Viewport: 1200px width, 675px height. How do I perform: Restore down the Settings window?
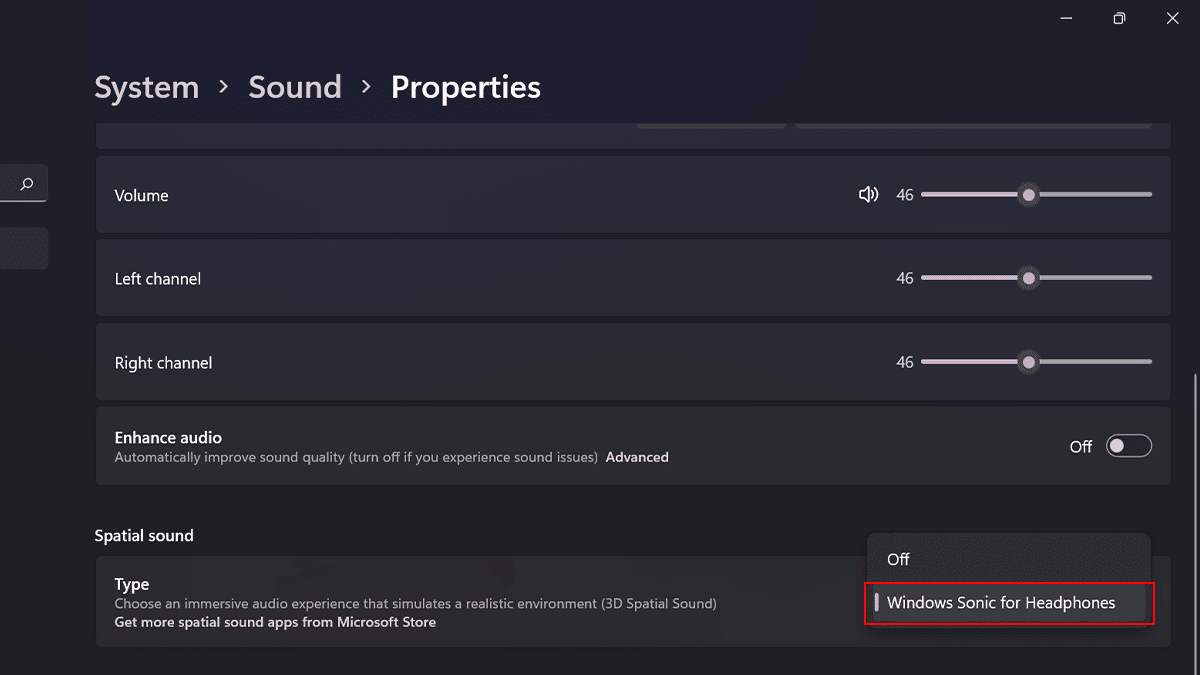pyautogui.click(x=1119, y=18)
